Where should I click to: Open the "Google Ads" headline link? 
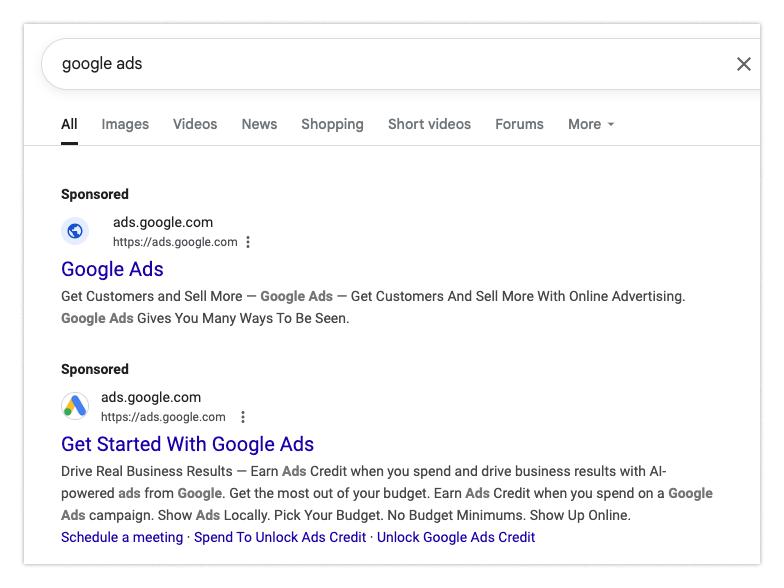point(112,269)
